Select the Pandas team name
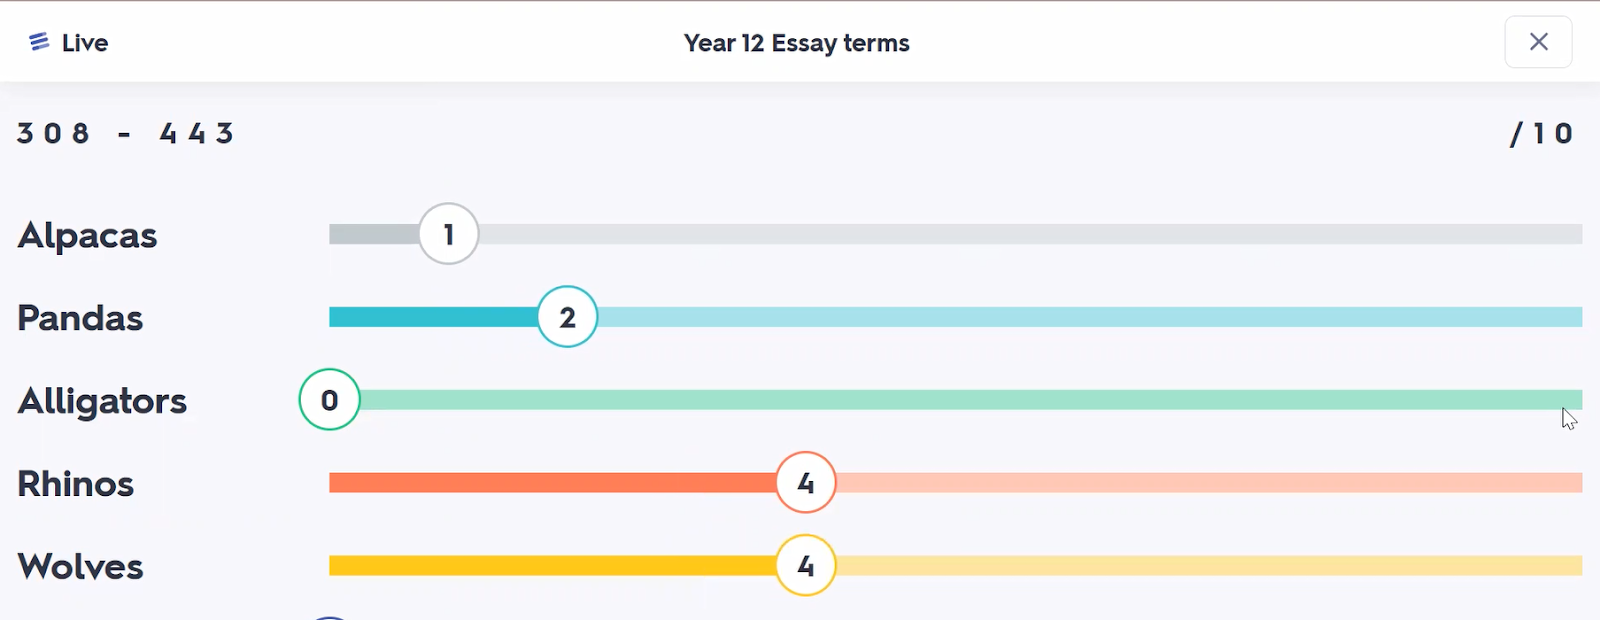The image size is (1600, 620). (x=80, y=318)
